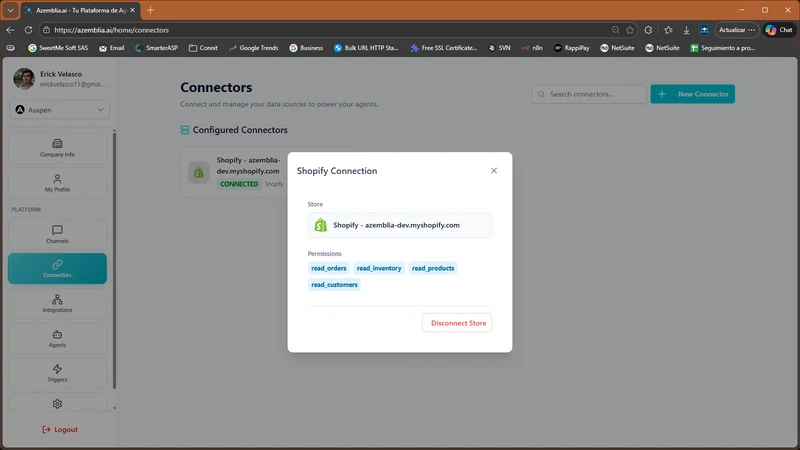The width and height of the screenshot is (800, 450).
Task: Click the browser back arrow
Action: click(x=10, y=30)
